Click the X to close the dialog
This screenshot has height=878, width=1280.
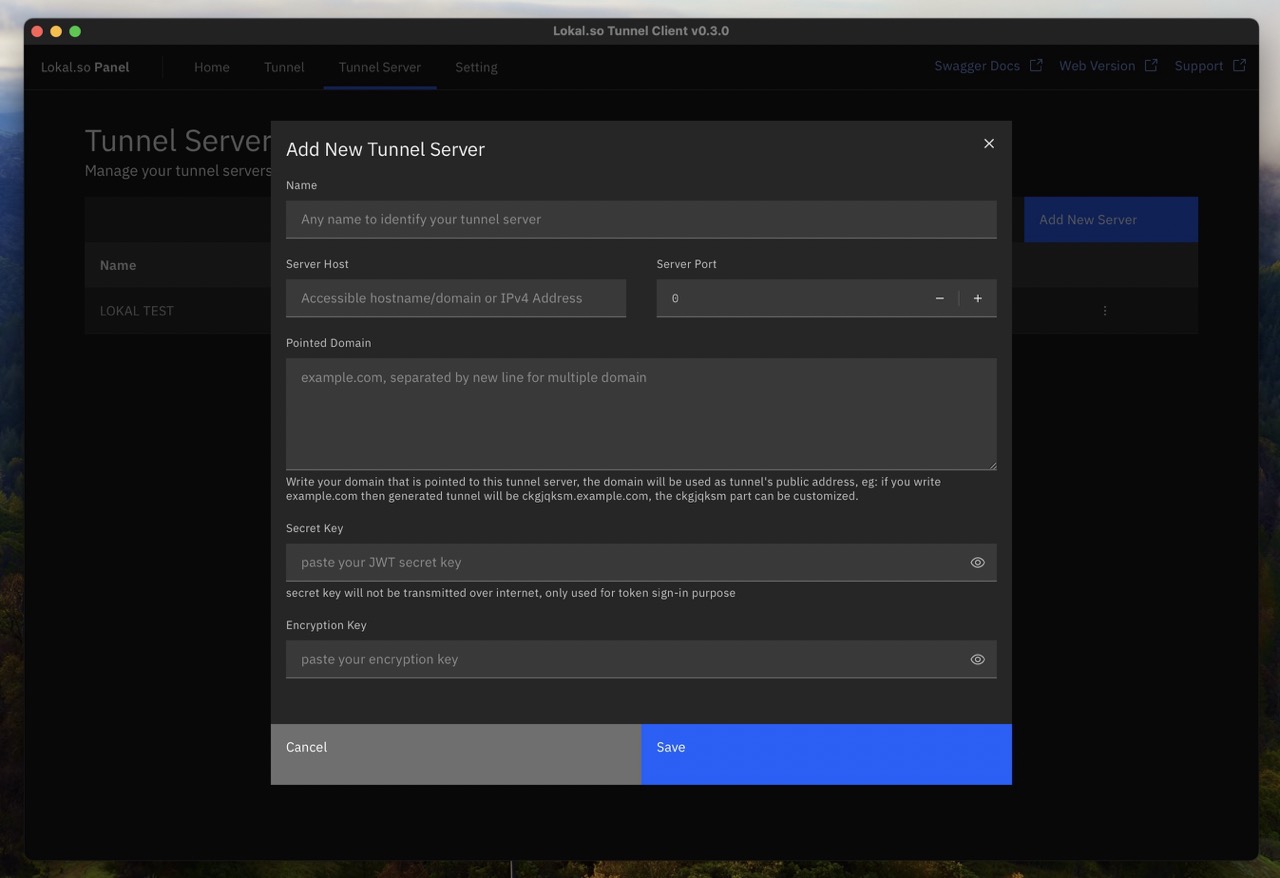tap(989, 143)
